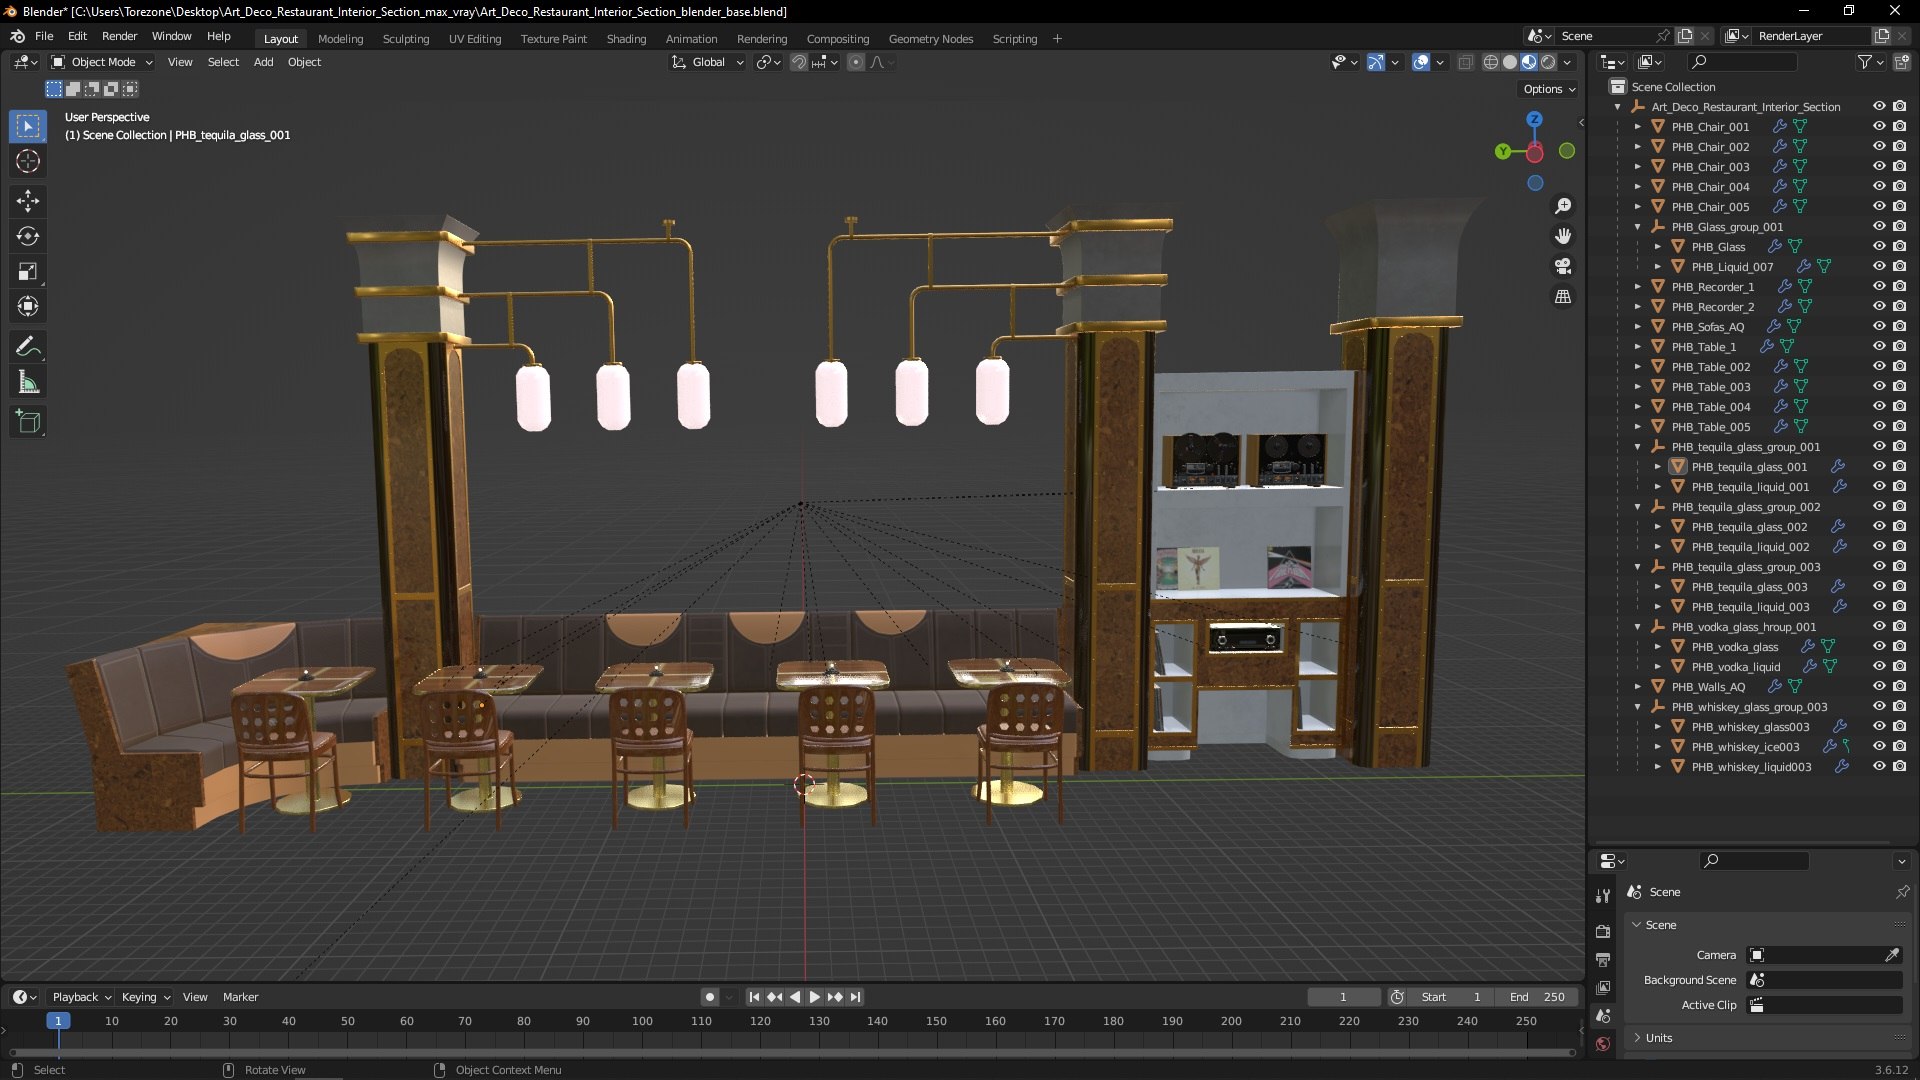This screenshot has width=1920, height=1080.
Task: Open the Render properties tab
Action: pyautogui.click(x=1603, y=931)
